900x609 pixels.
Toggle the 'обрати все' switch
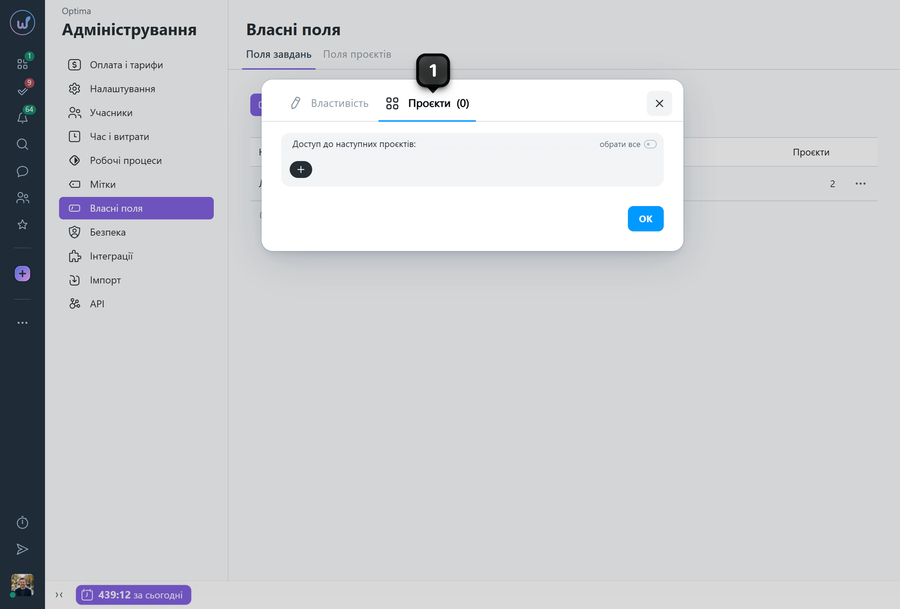650,144
